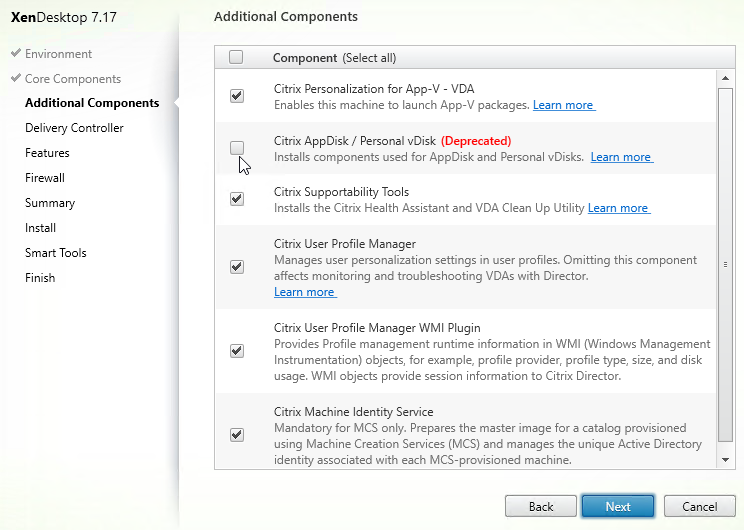Click the Environment completed checkmark icon
The height and width of the screenshot is (530, 744).
click(16, 53)
